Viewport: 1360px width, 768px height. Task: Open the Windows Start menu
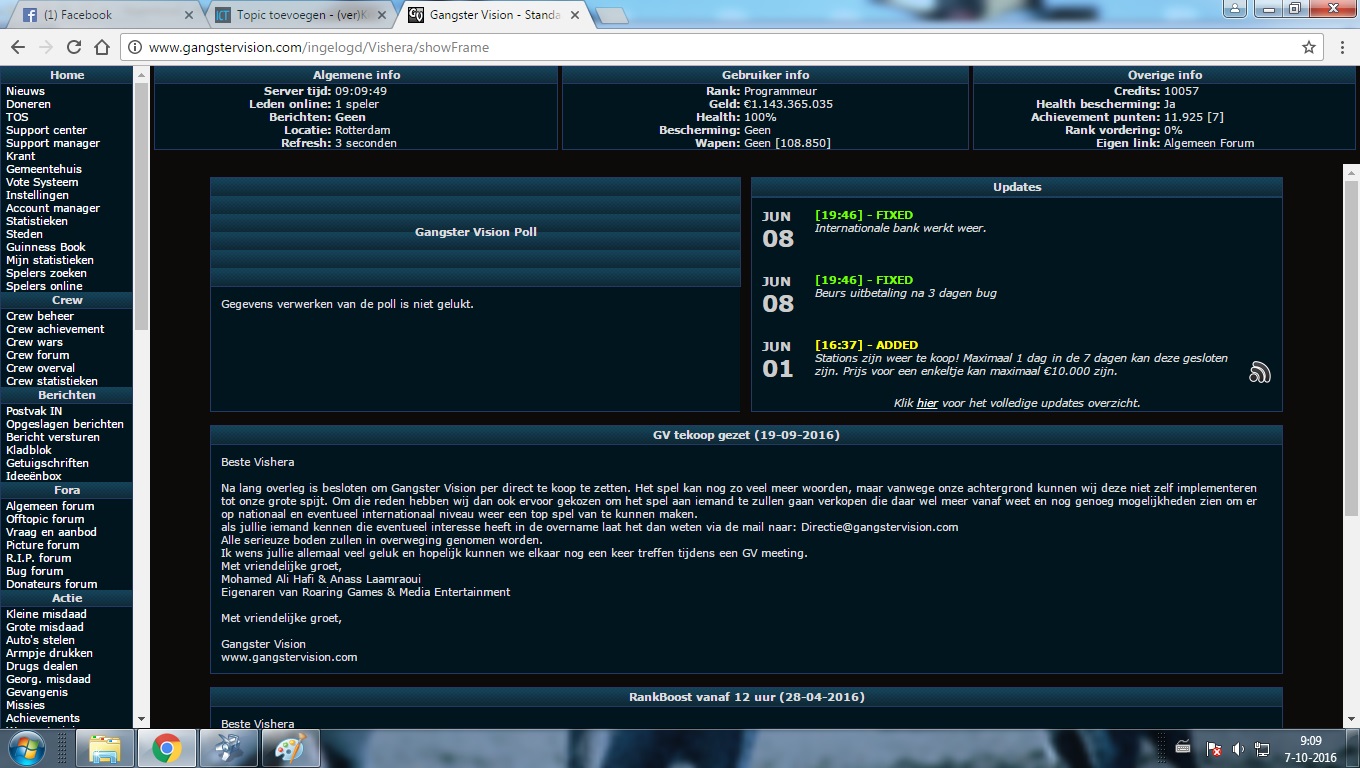27,748
